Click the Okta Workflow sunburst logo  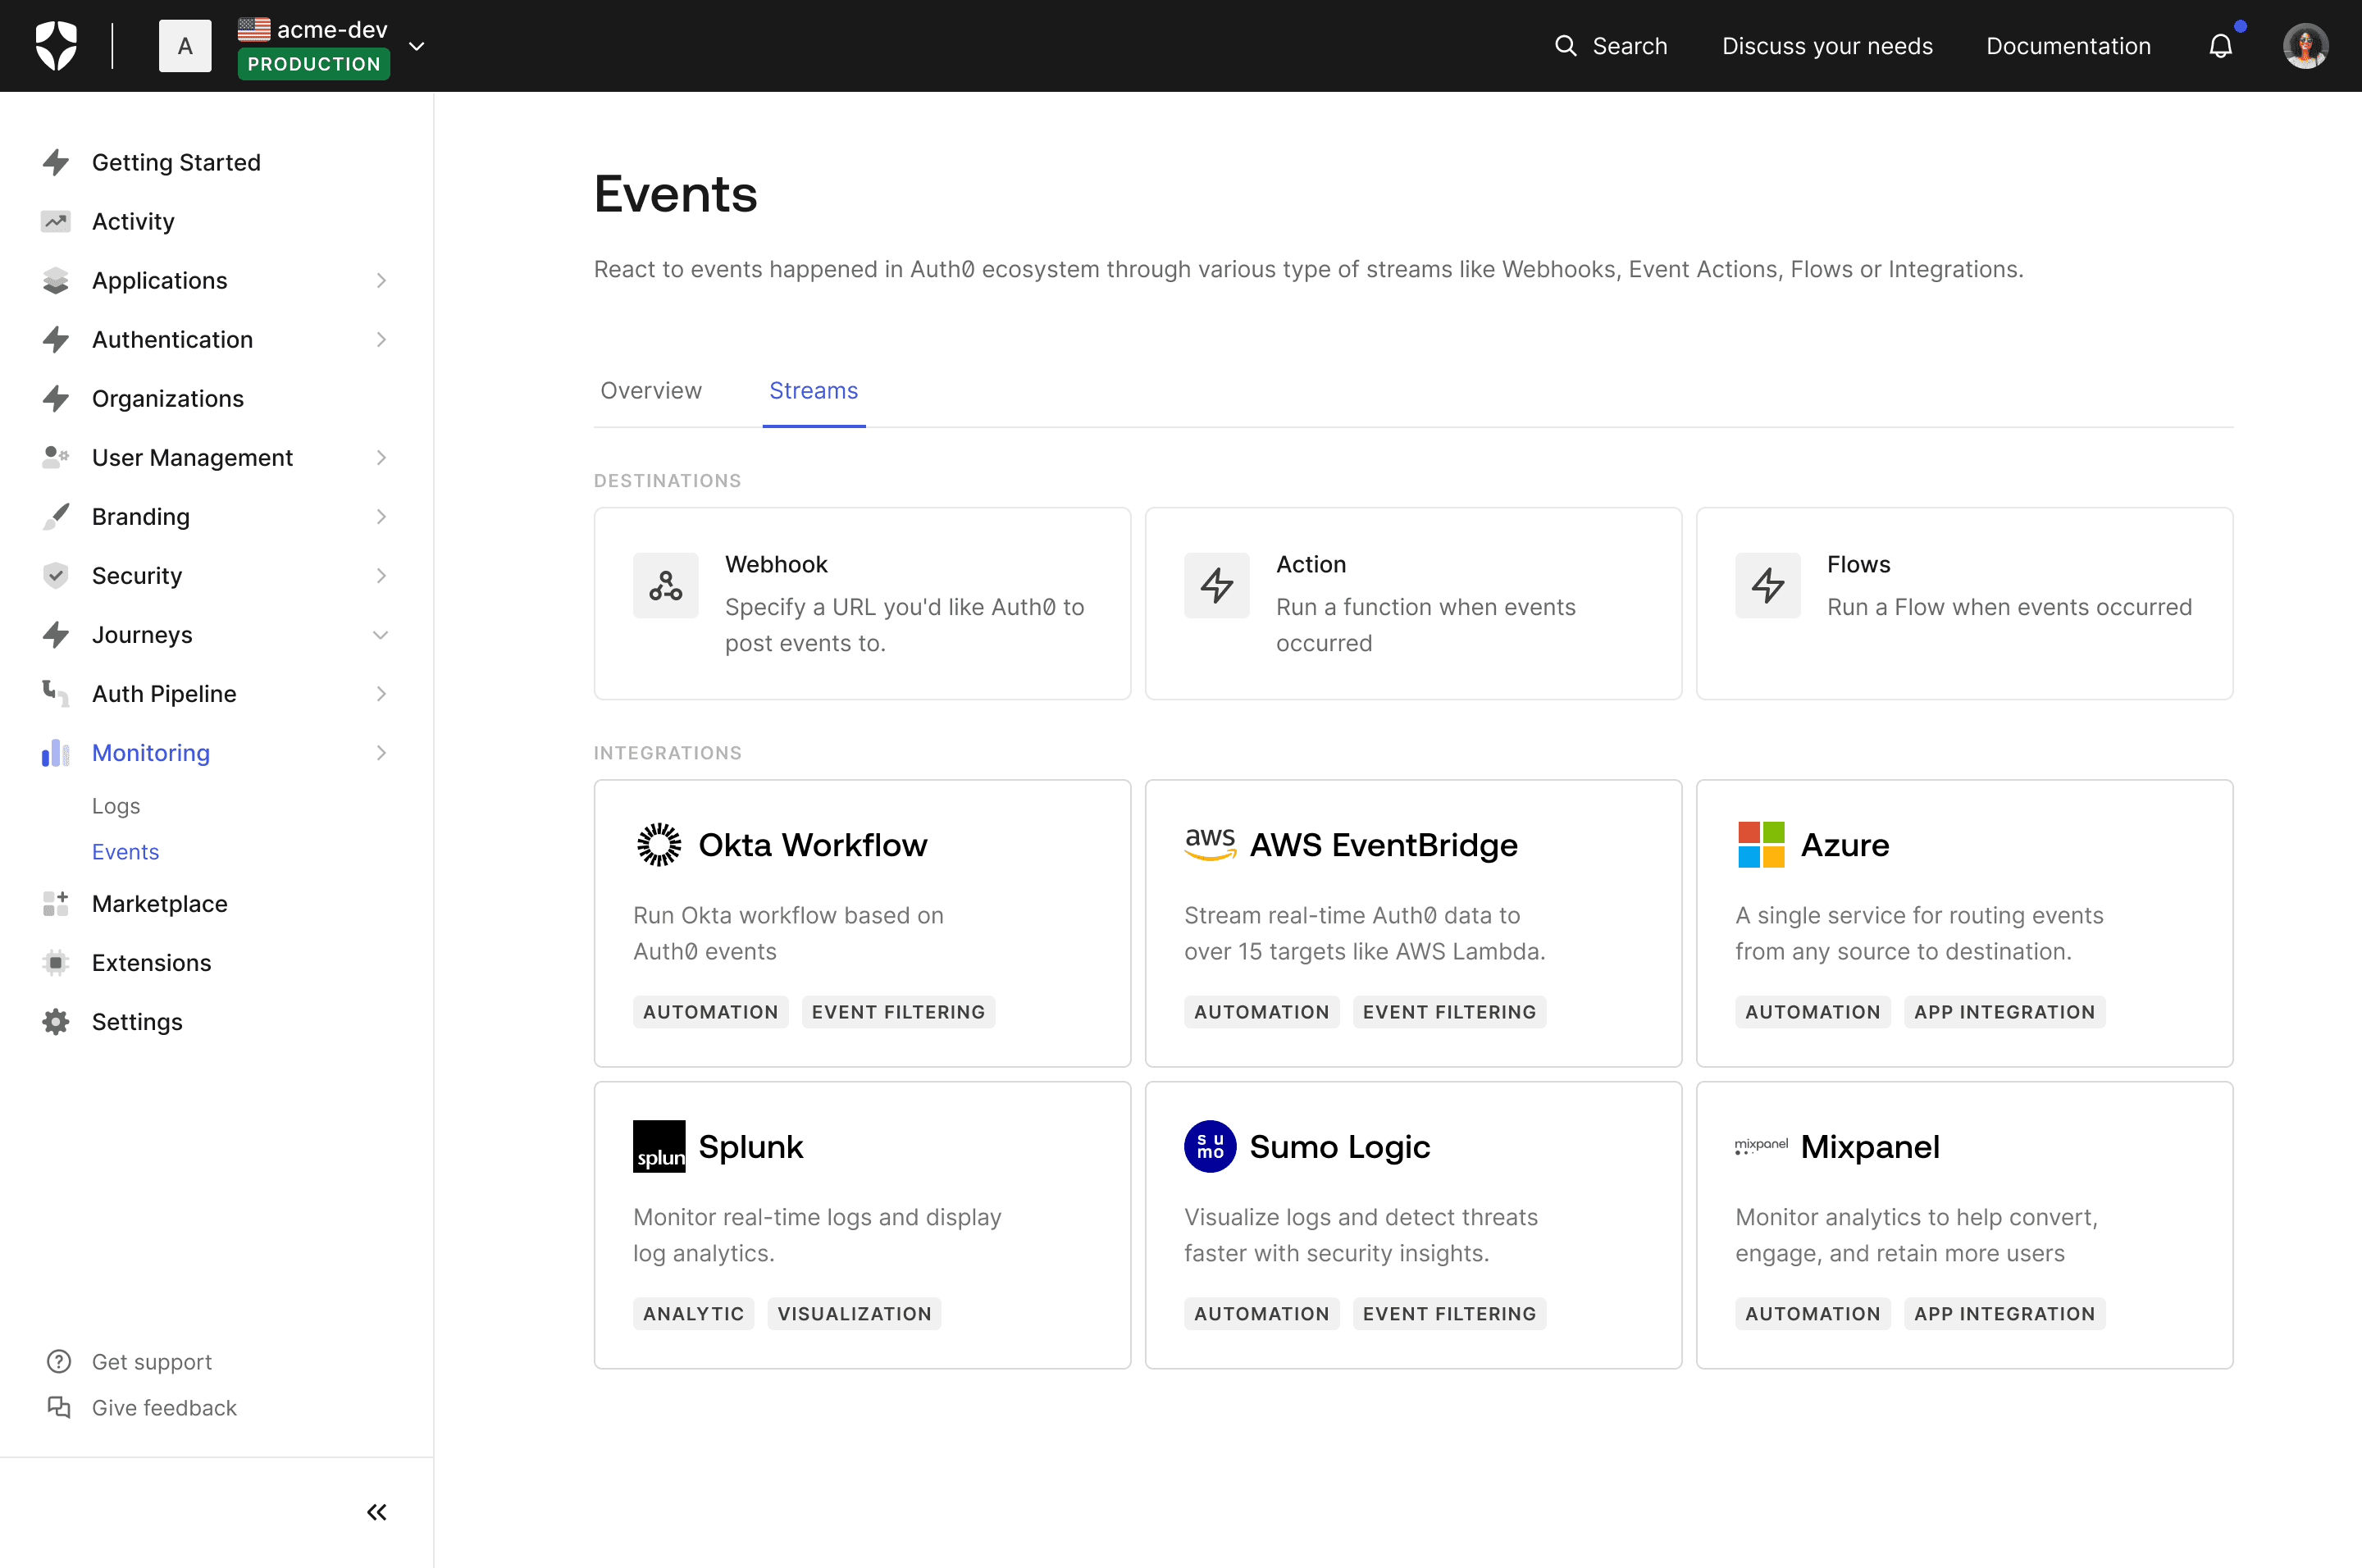[659, 845]
